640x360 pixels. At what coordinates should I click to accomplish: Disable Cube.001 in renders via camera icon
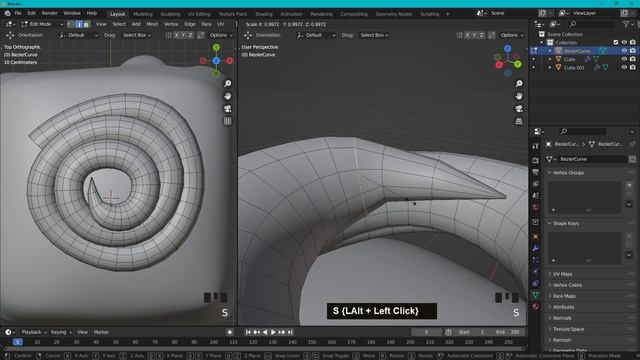pos(633,67)
